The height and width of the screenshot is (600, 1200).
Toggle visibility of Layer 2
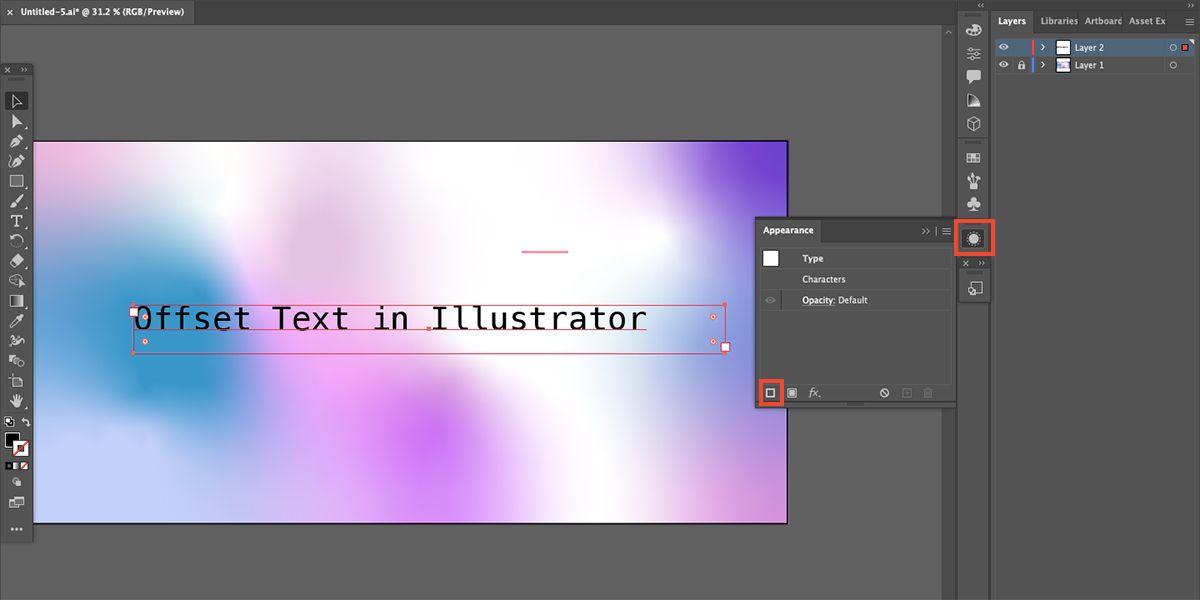[1004, 47]
